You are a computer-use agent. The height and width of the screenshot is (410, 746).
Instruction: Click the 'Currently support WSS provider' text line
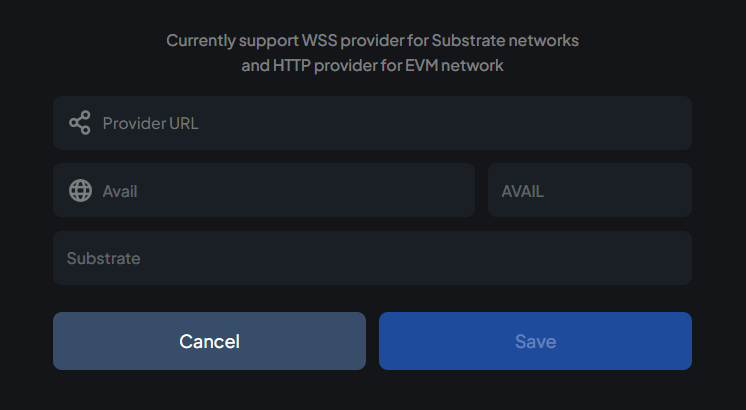coord(372,41)
